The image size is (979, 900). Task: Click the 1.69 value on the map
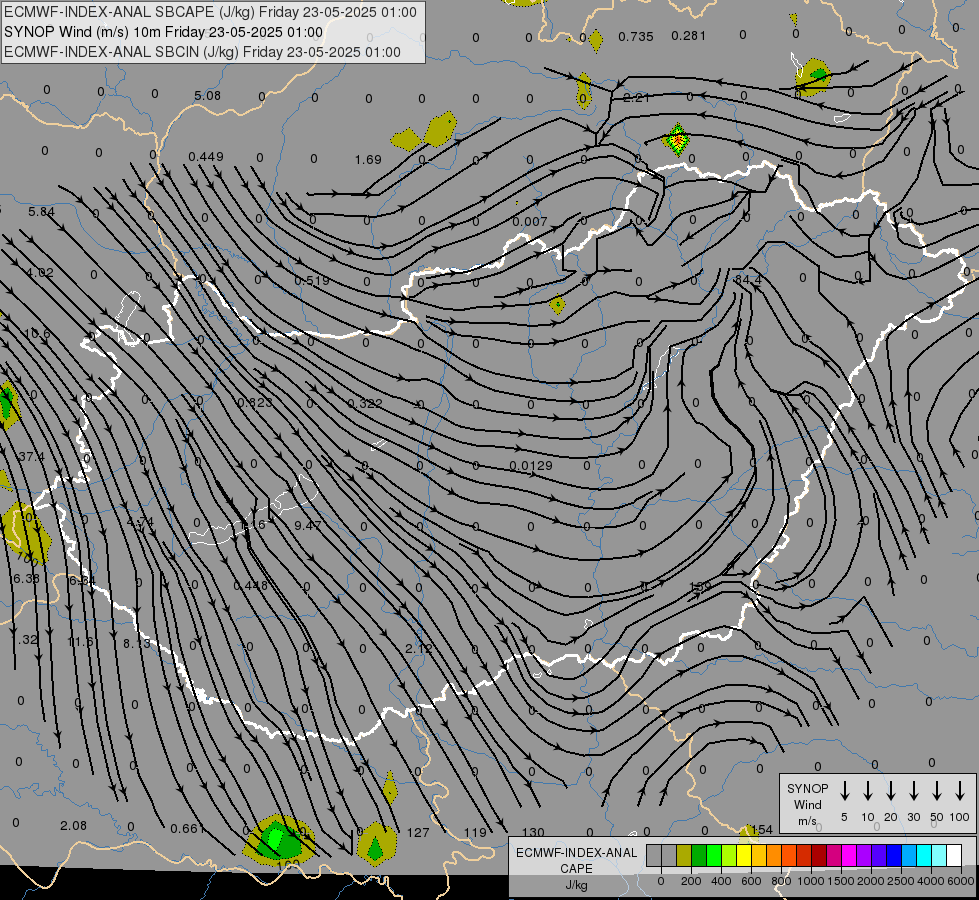coord(368,160)
